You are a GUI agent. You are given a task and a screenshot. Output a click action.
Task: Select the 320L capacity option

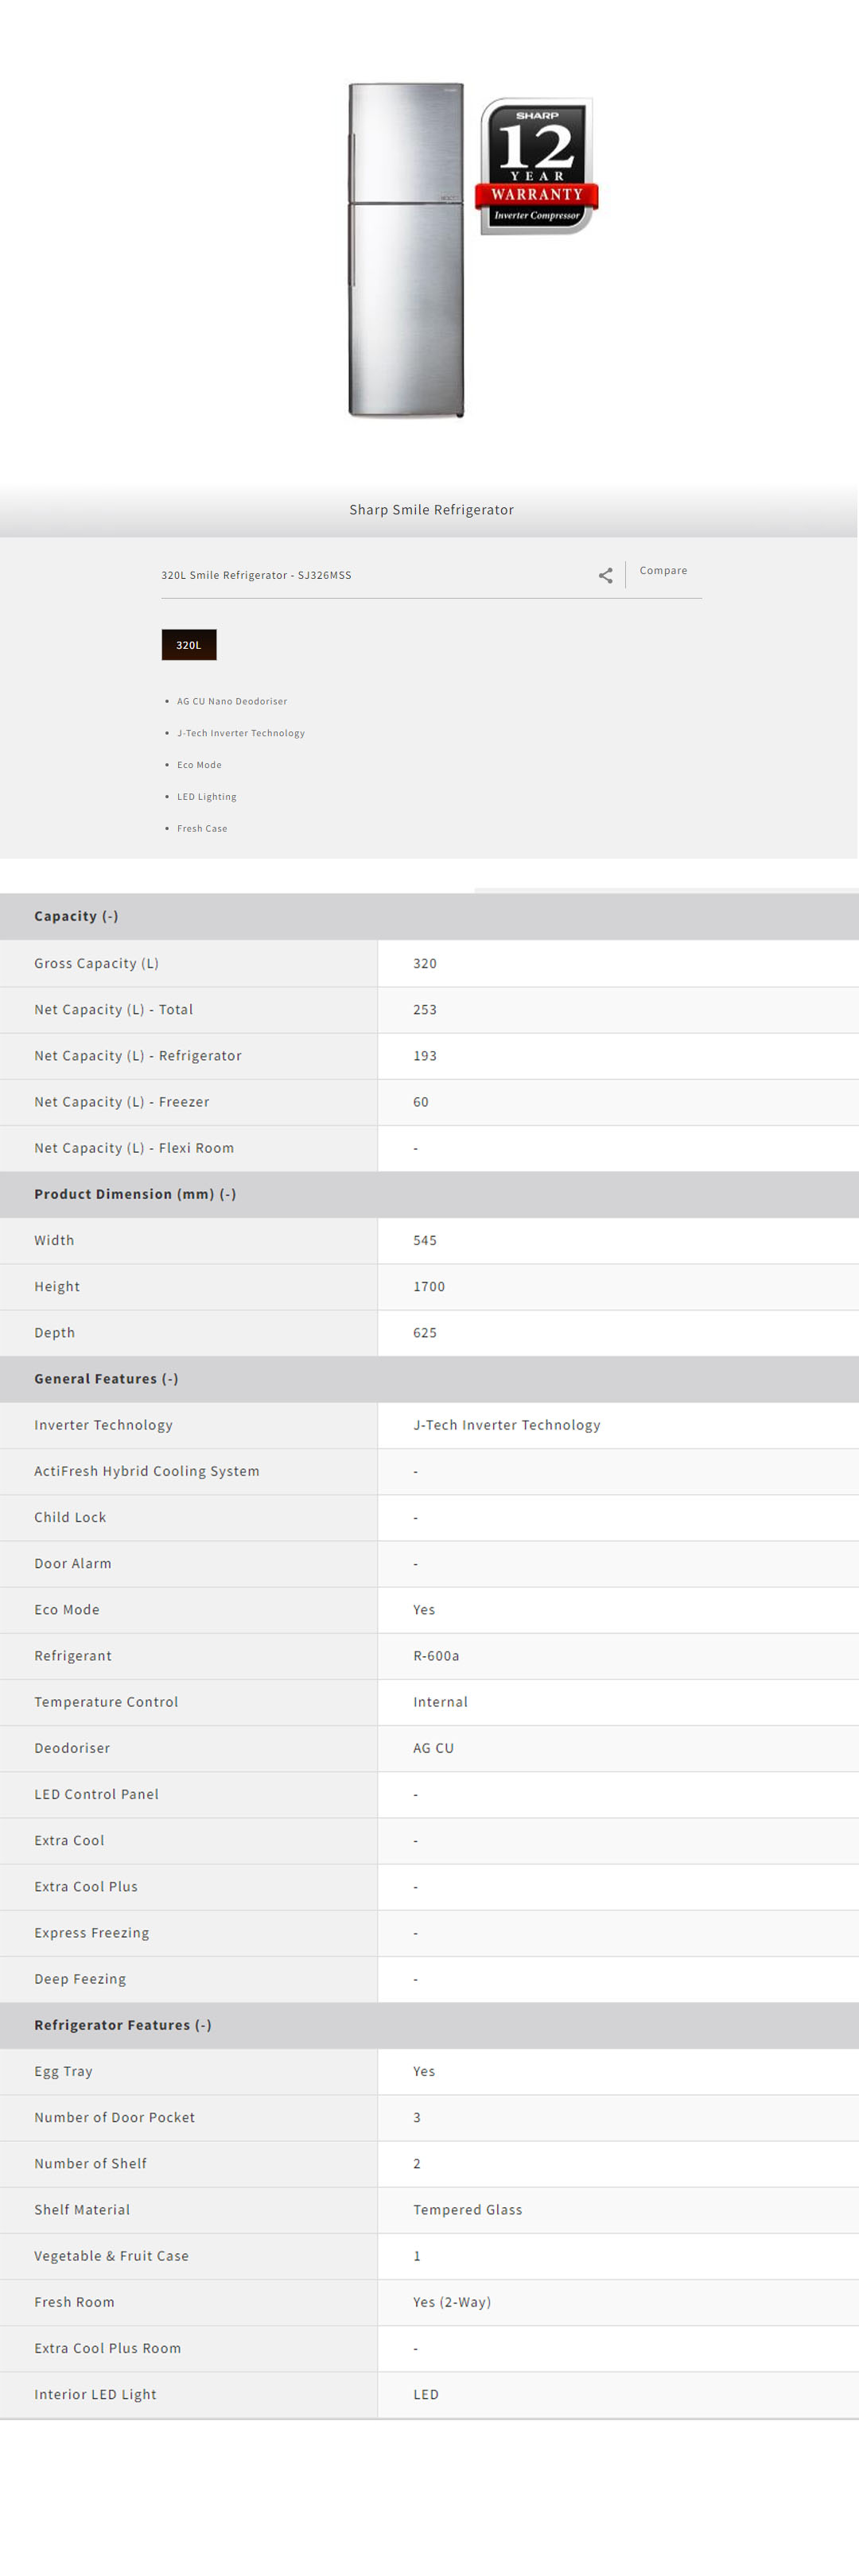coord(189,645)
